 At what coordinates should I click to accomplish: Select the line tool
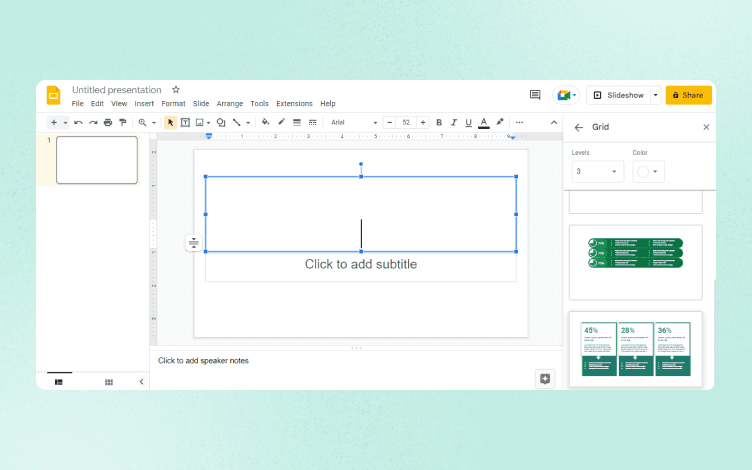[x=236, y=123]
